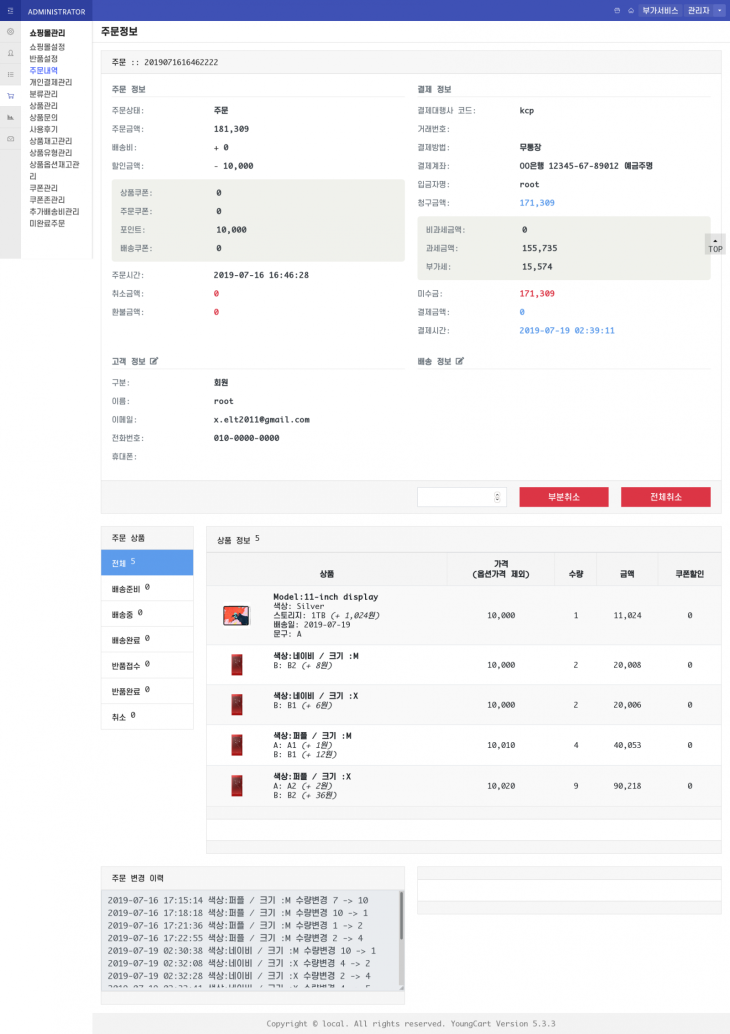Click the 부분취소 partial cancel button
730x1034 pixels.
(564, 497)
